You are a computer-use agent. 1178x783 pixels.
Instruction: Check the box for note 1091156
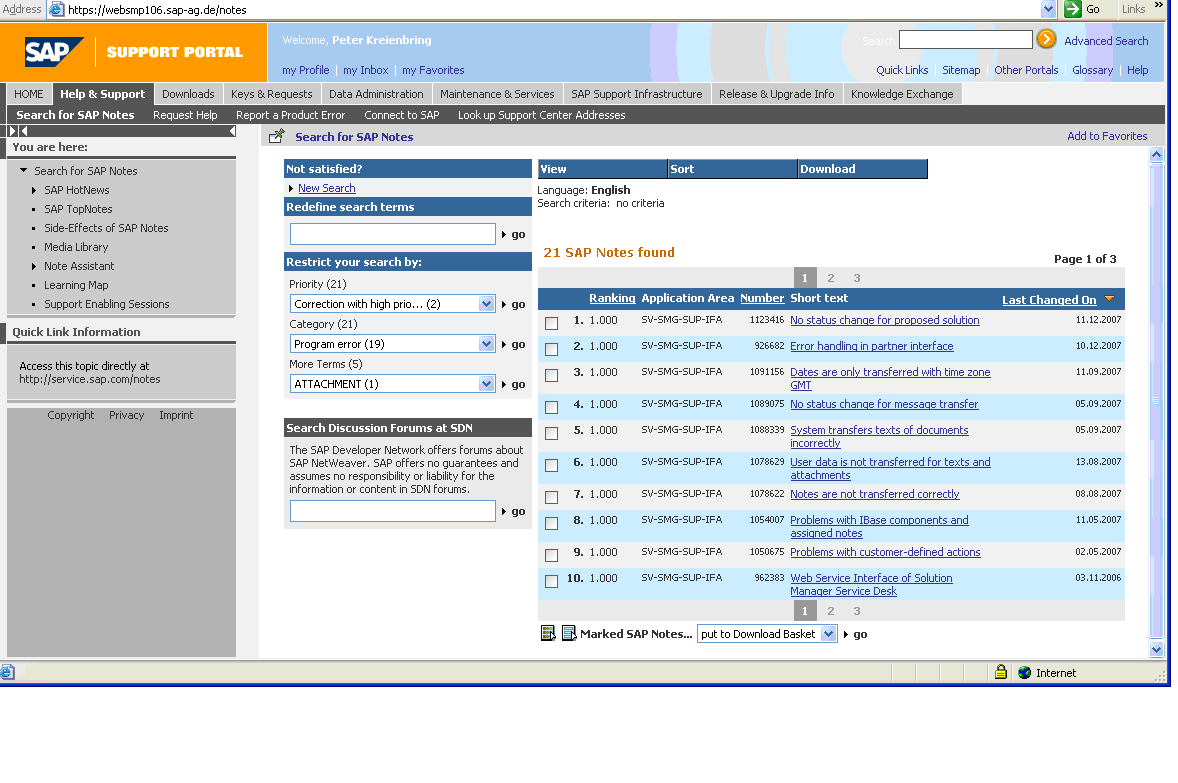click(x=551, y=375)
